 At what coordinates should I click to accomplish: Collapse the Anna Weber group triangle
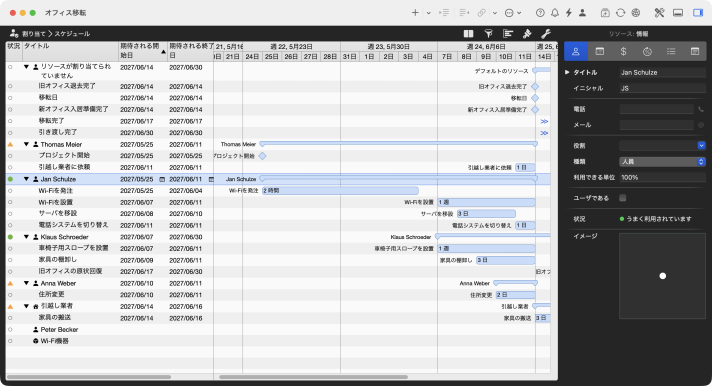[26, 283]
